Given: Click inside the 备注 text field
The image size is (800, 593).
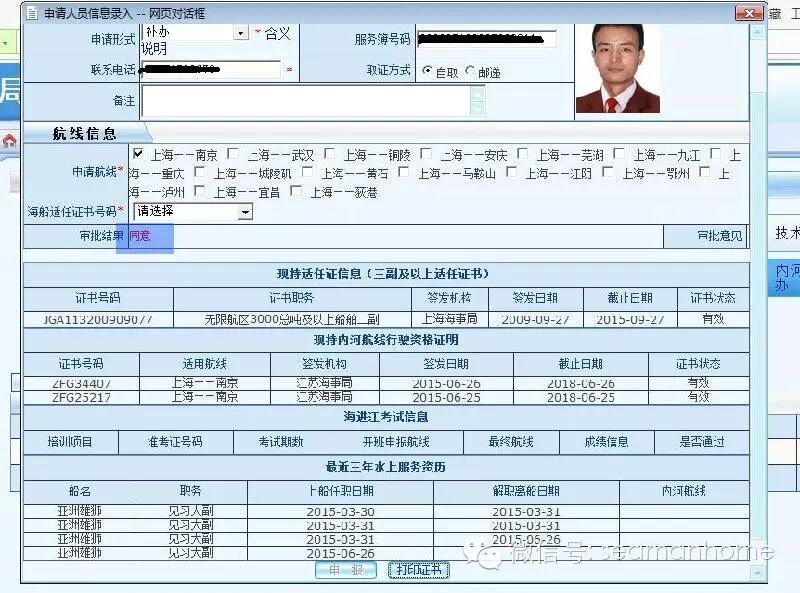Looking at the screenshot, I should pos(306,101).
